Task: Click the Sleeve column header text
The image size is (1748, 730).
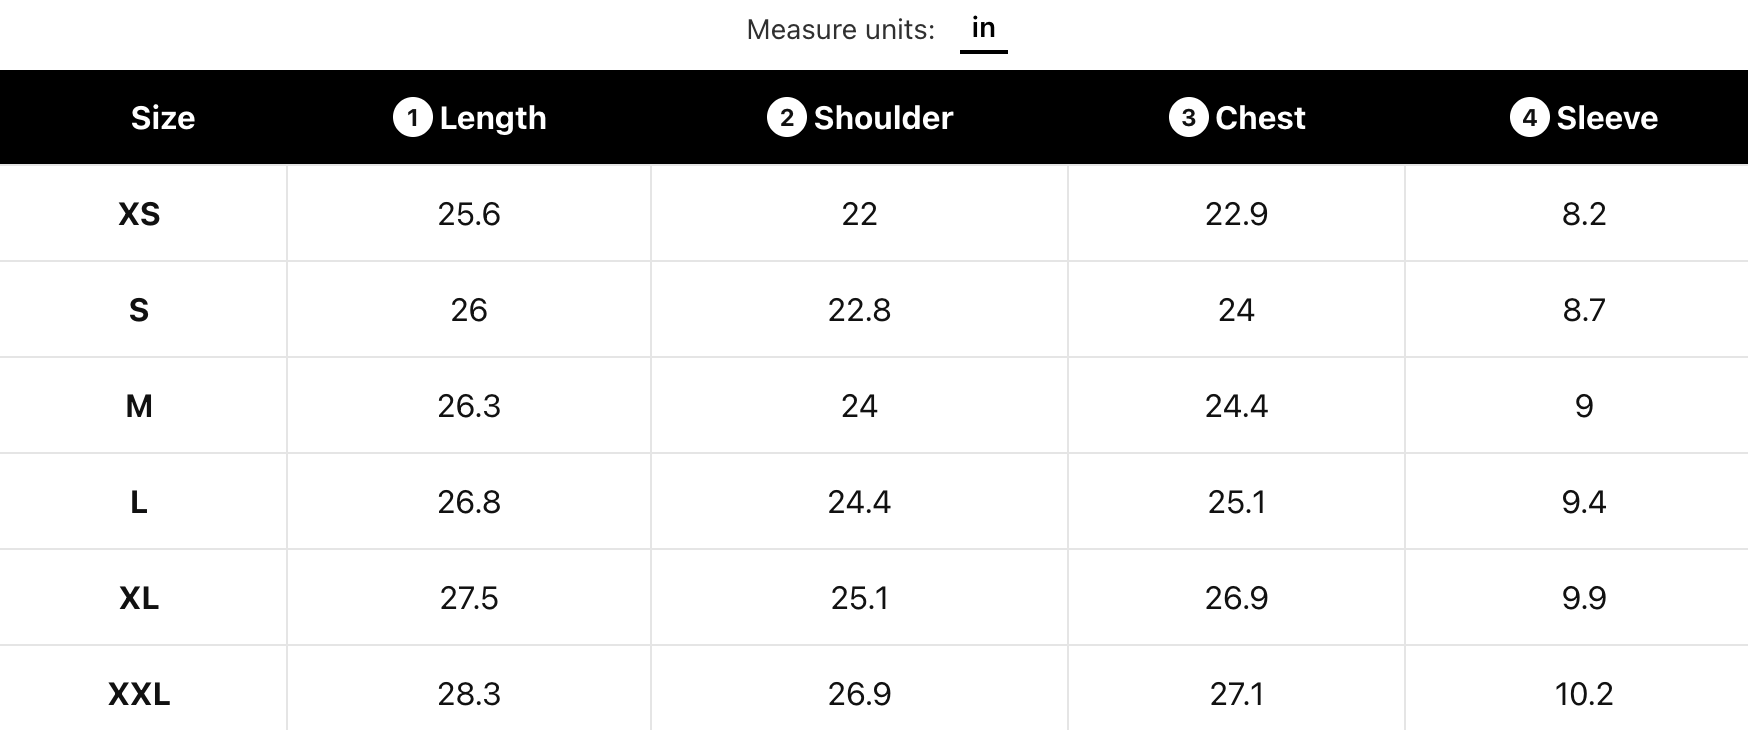Action: pyautogui.click(x=1607, y=118)
